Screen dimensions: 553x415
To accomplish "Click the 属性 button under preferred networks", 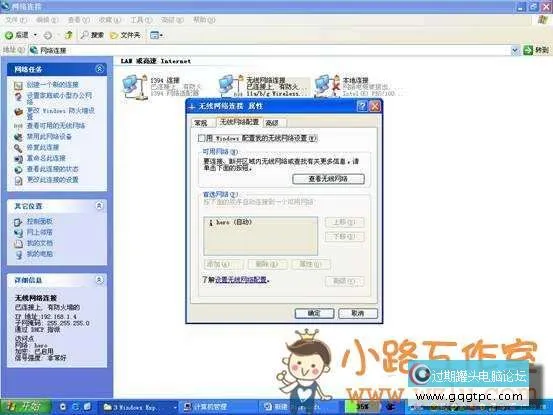I will (x=311, y=264).
